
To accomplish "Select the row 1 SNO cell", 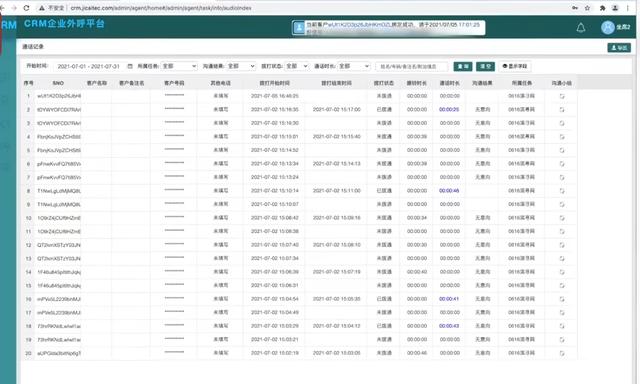I will coord(59,96).
